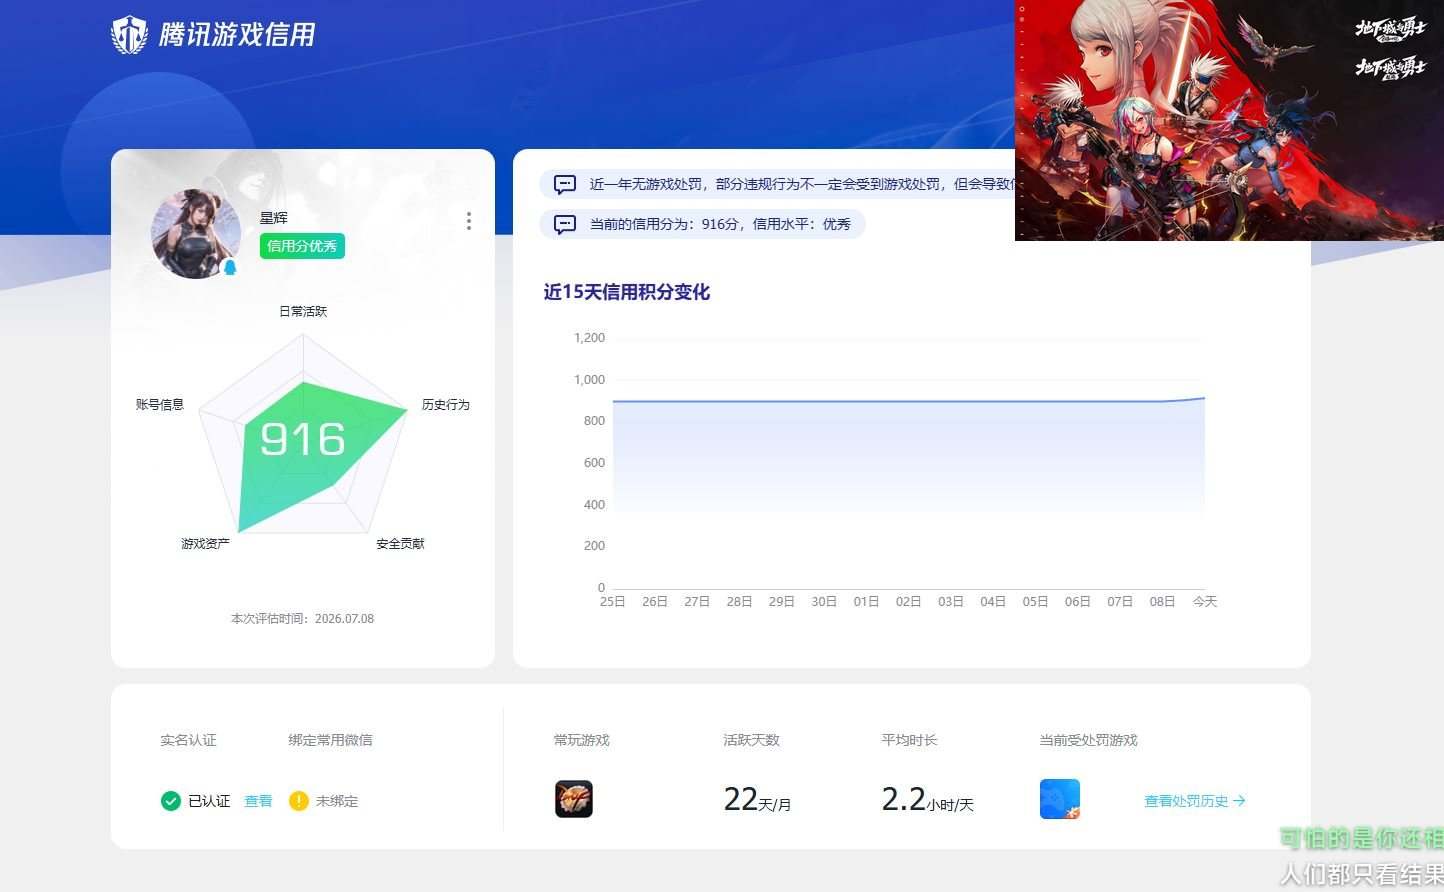Click the 地下城与勇士 banner advertisement

pyautogui.click(x=1229, y=120)
